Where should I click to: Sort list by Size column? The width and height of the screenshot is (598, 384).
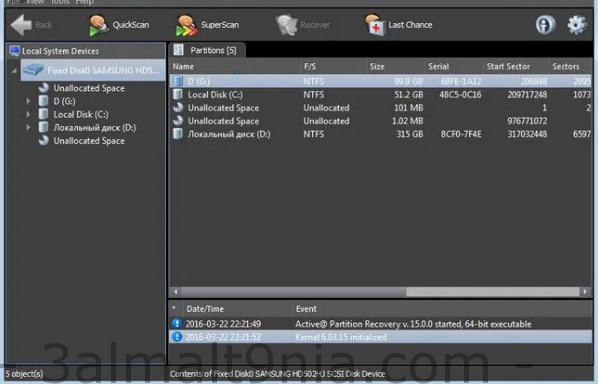395,66
